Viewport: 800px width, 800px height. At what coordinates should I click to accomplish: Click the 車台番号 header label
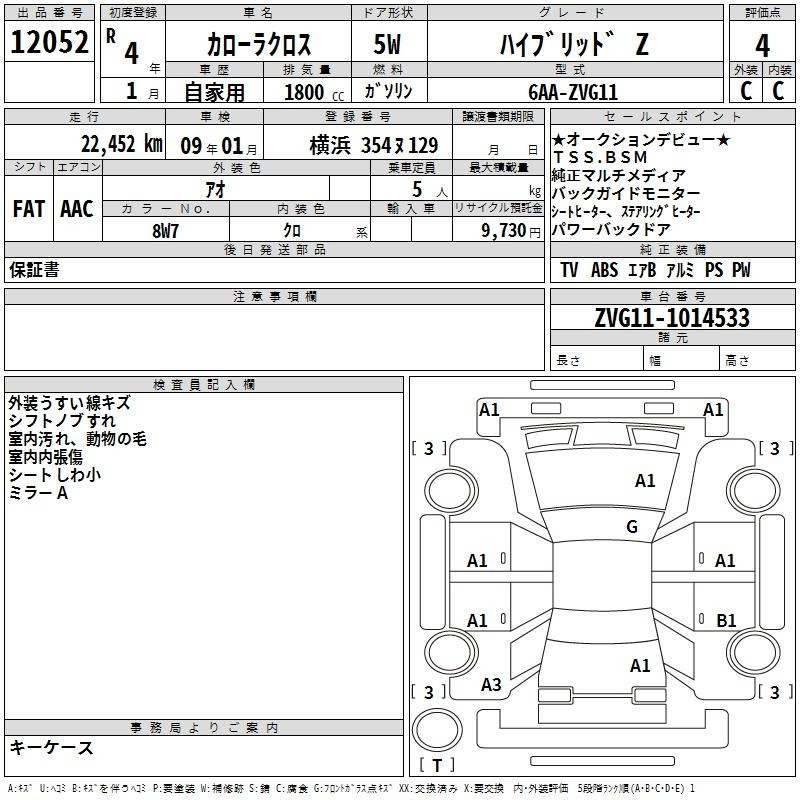point(673,296)
